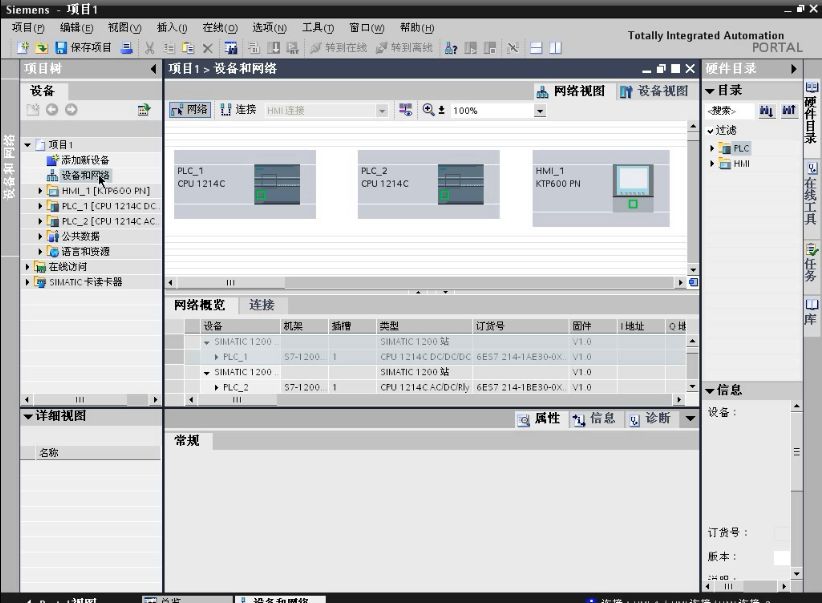Open the 100% zoom level dropdown
This screenshot has height=603, width=822.
pos(539,111)
